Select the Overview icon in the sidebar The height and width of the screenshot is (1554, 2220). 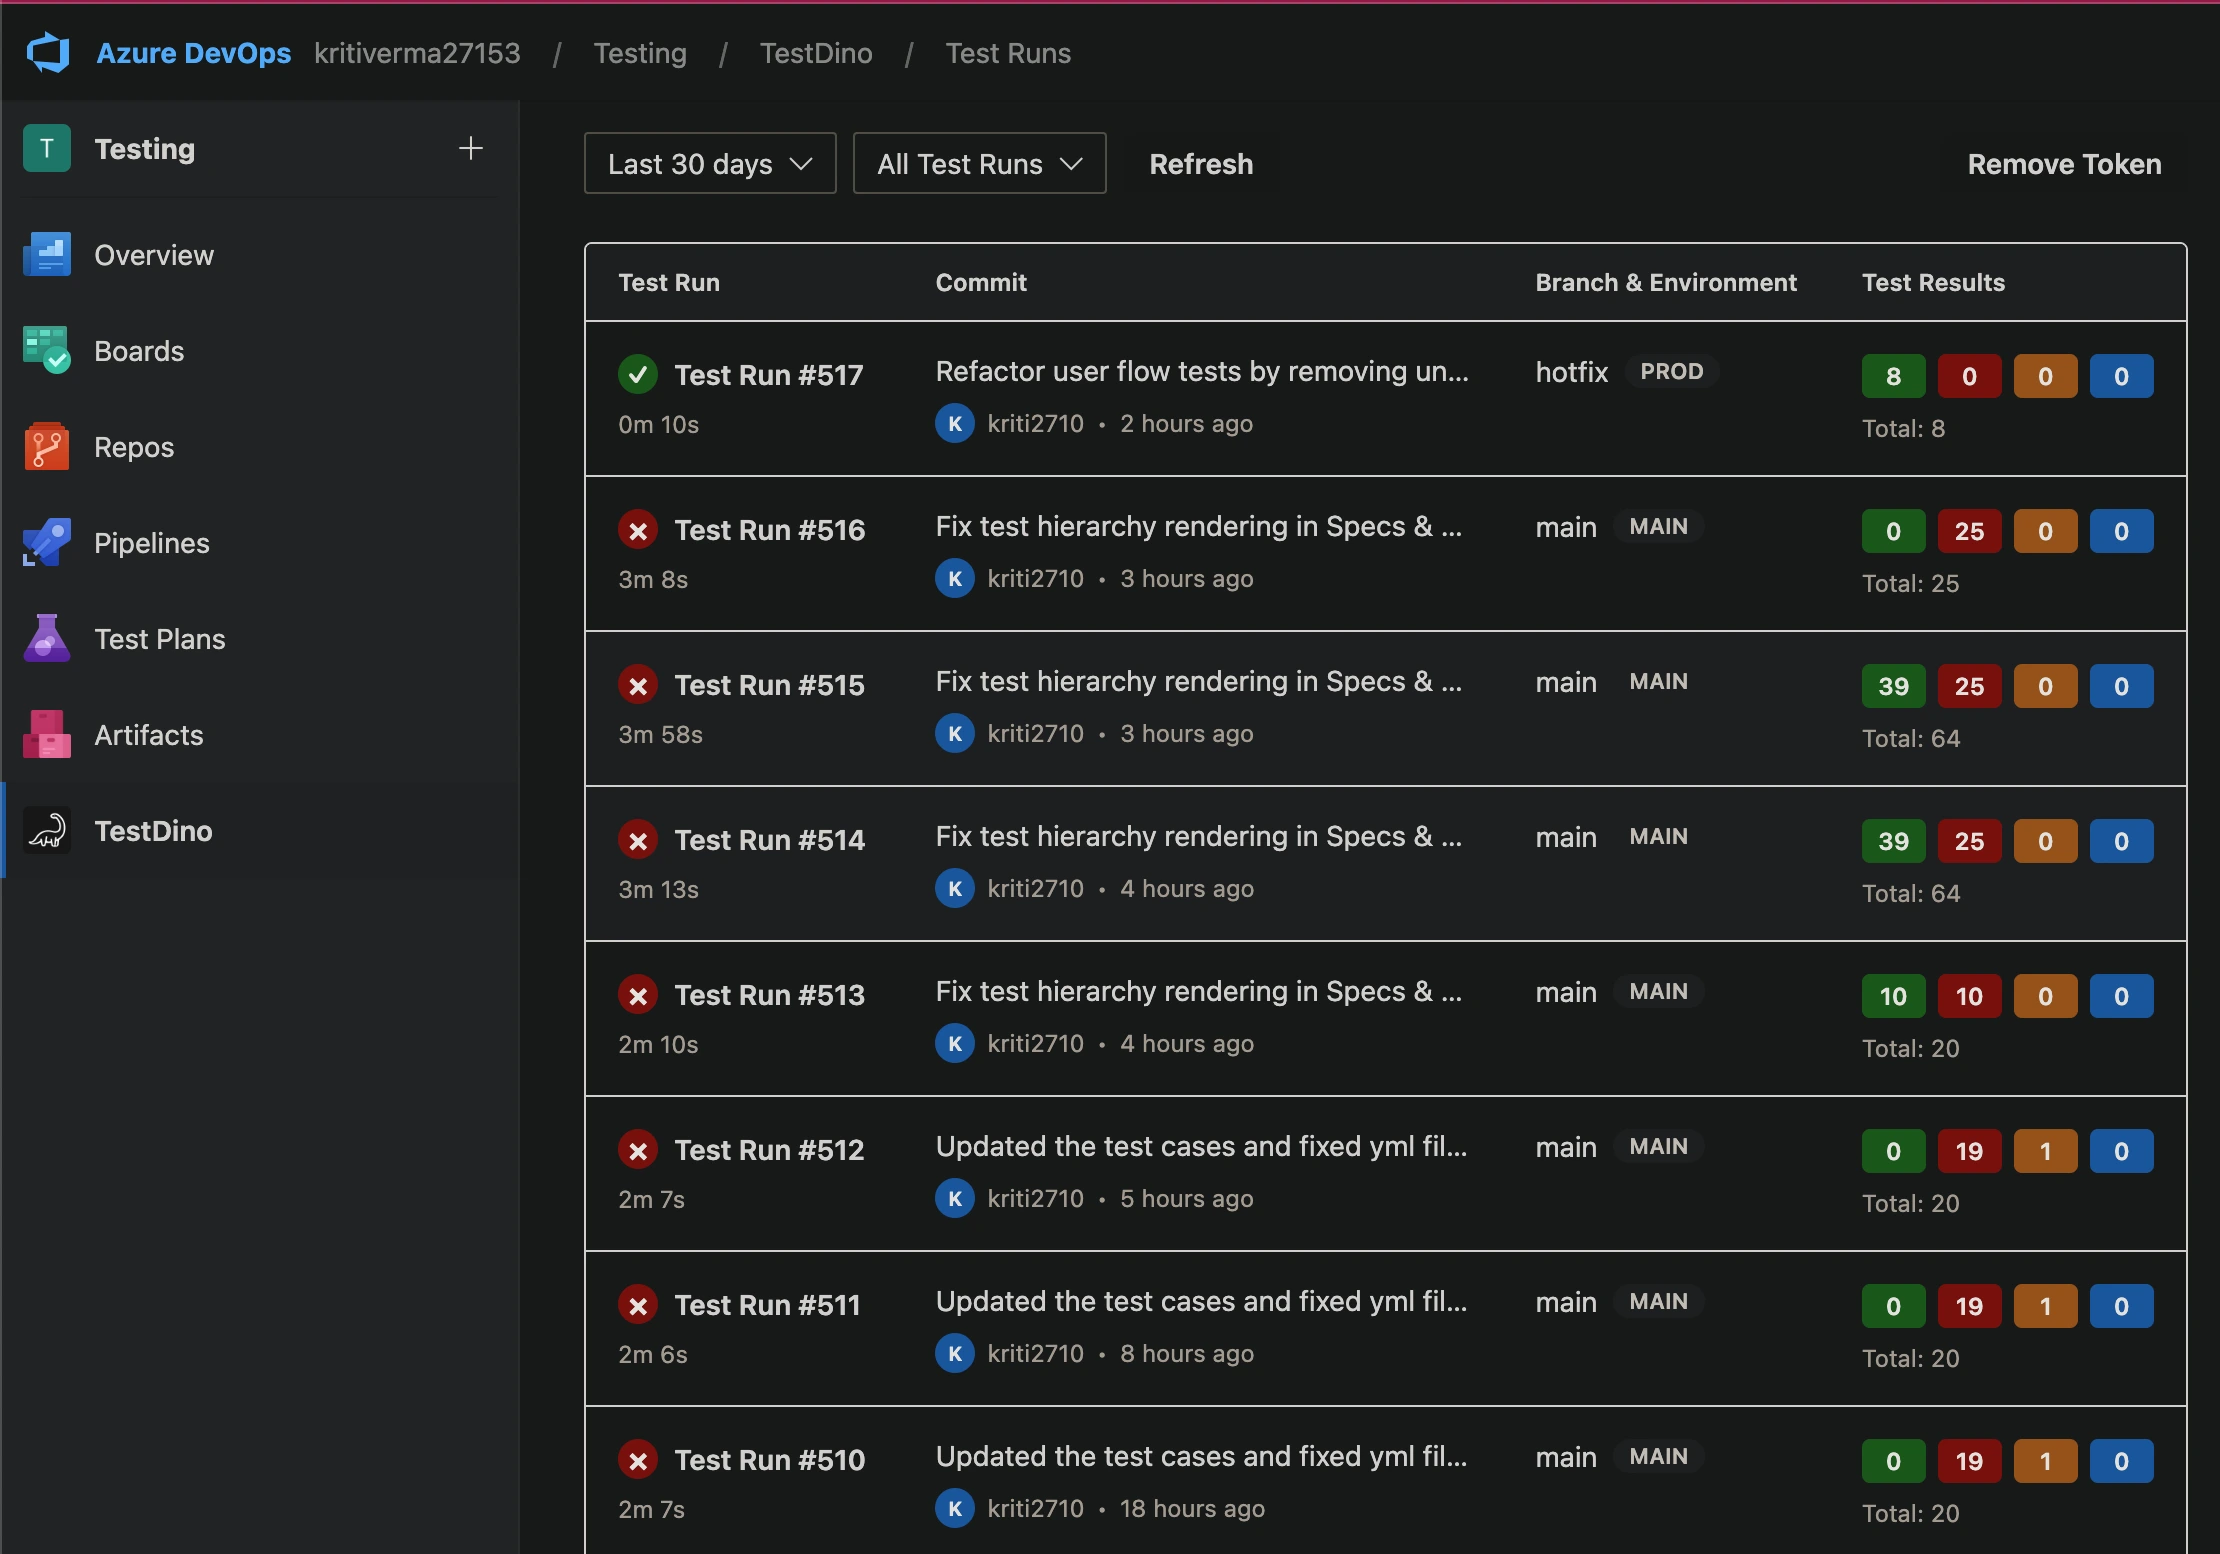(46, 254)
